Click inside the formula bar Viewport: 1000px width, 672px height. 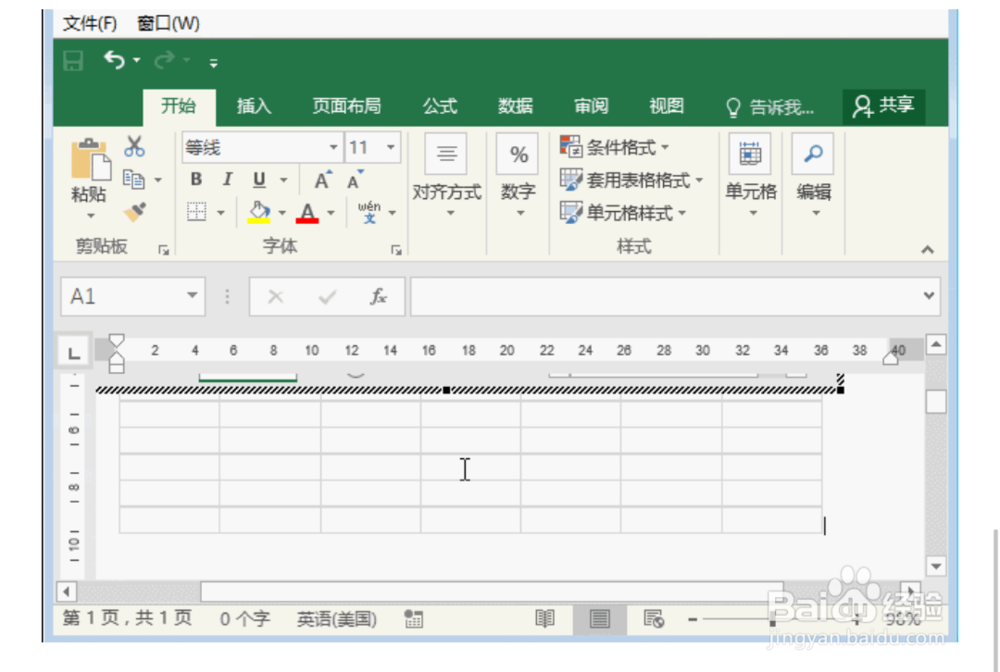663,296
